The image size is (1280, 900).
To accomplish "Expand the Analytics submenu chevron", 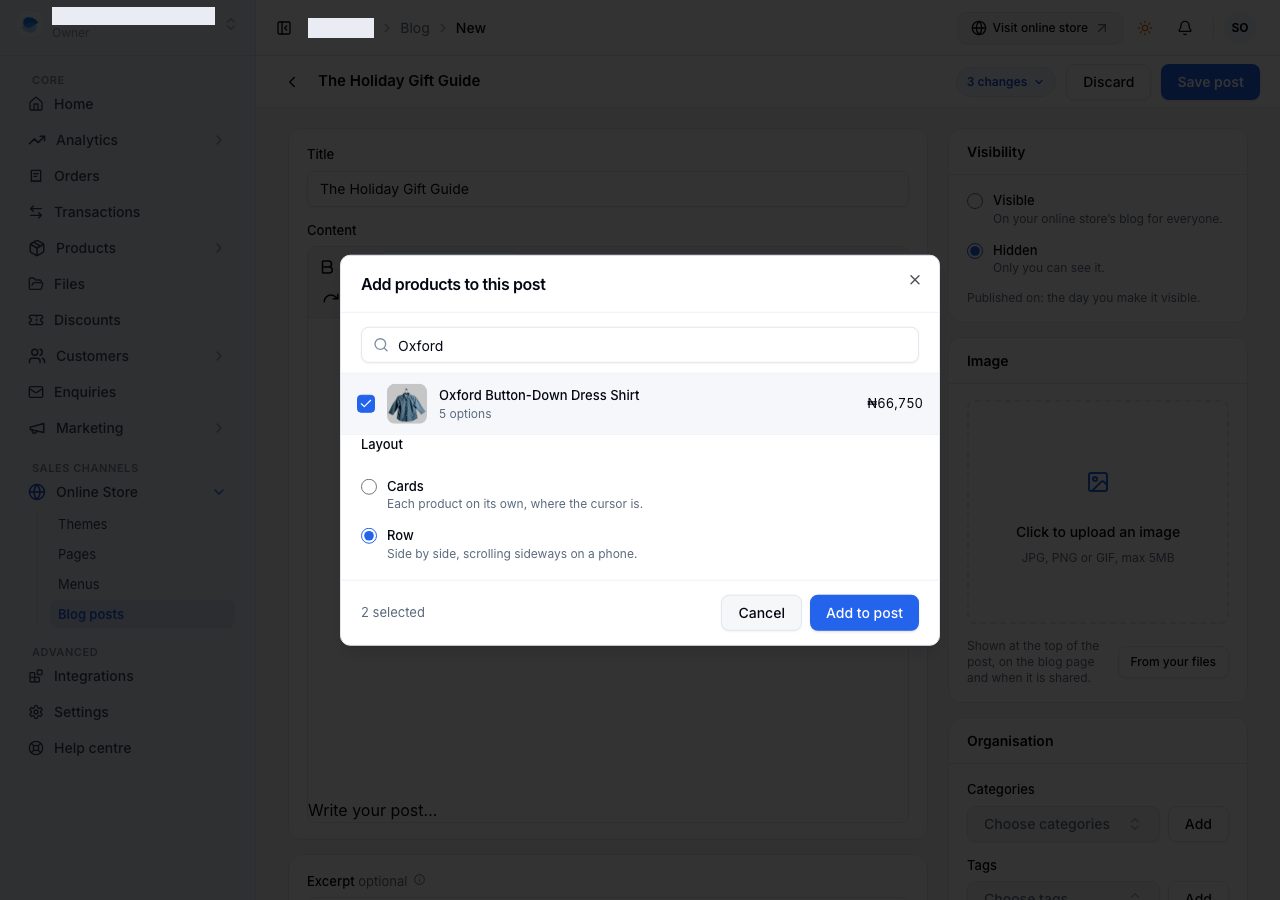I will [219, 140].
